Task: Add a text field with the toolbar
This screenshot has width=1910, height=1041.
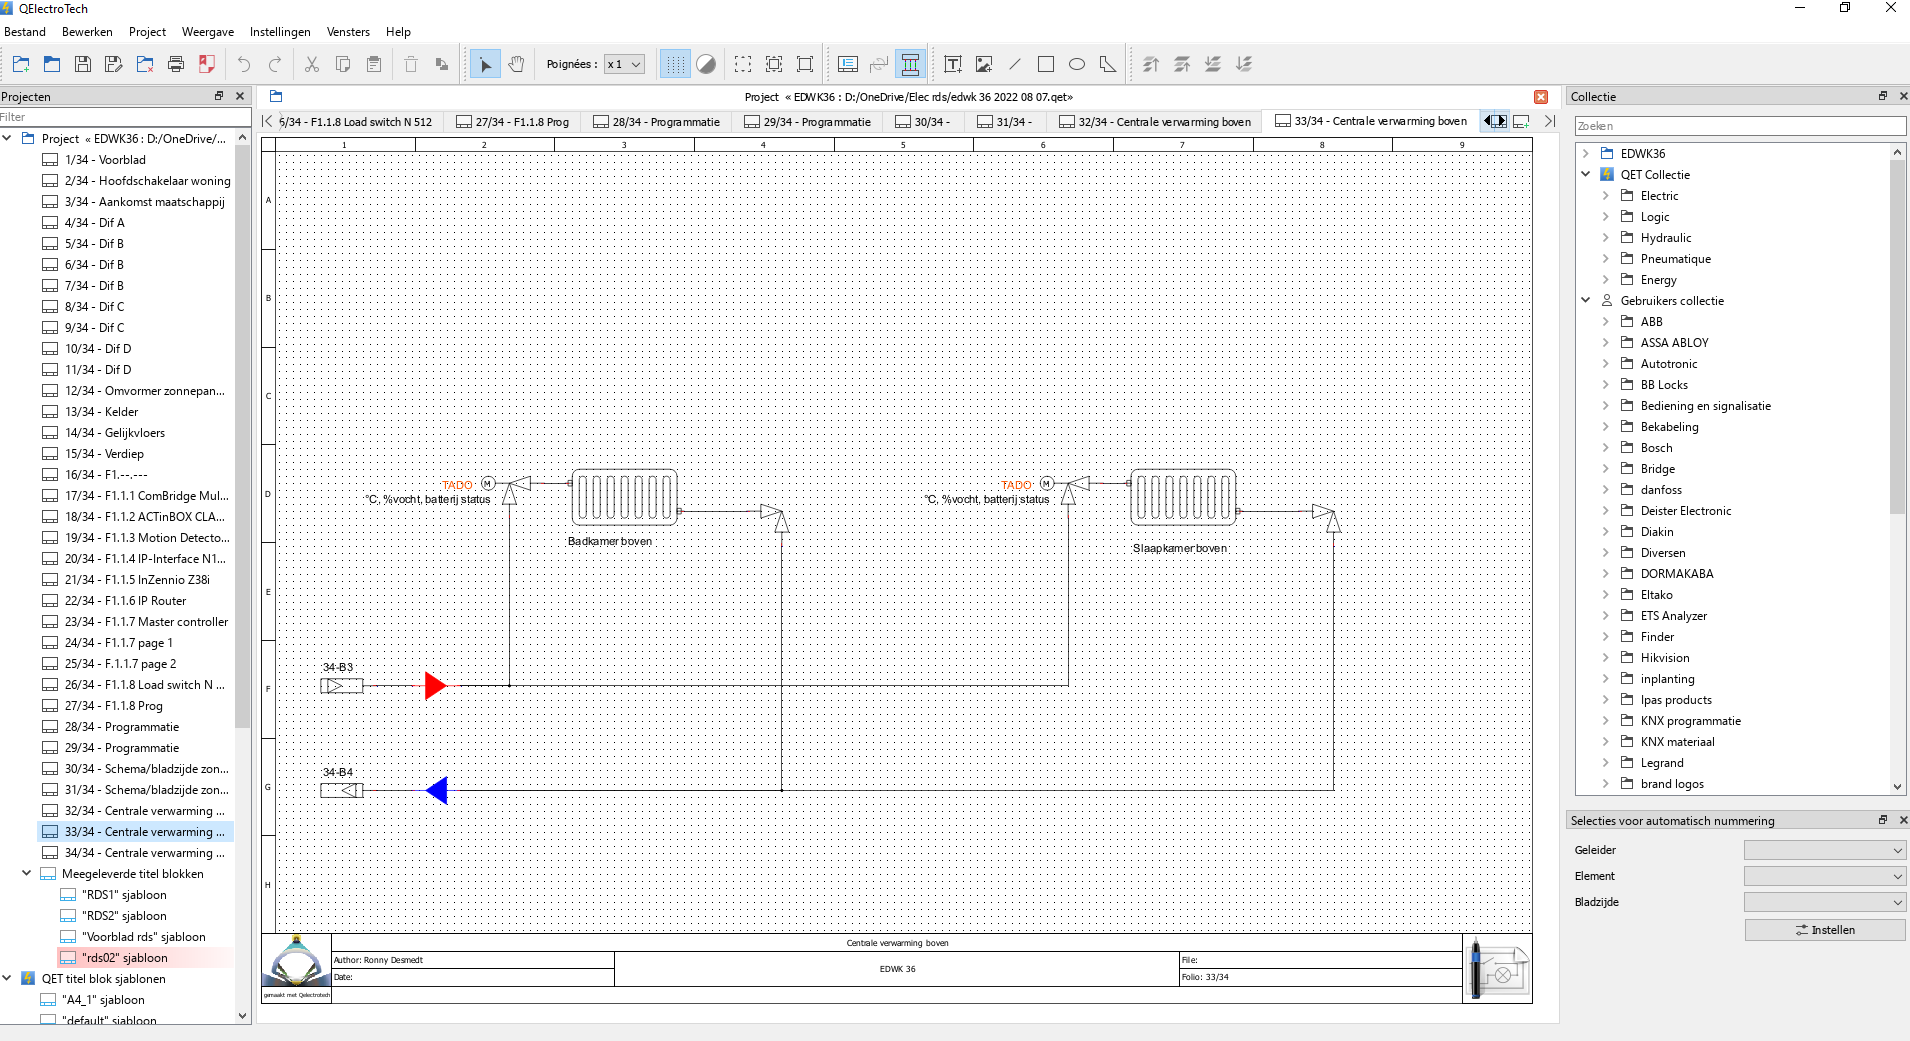Action: coord(953,65)
